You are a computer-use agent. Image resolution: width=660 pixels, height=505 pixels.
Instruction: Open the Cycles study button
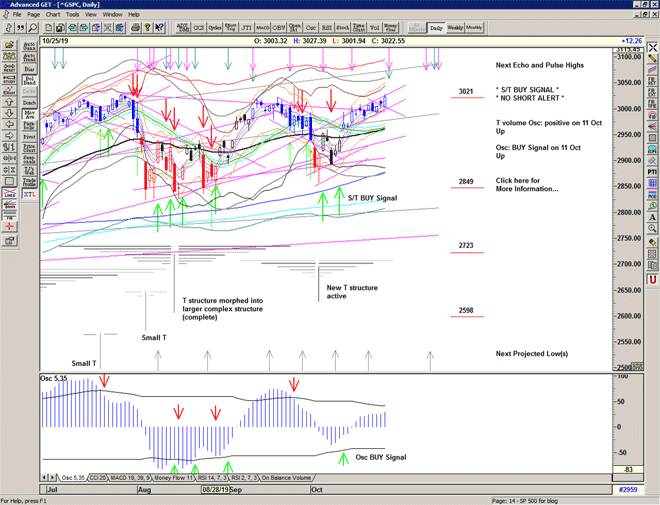pyautogui.click(x=215, y=28)
